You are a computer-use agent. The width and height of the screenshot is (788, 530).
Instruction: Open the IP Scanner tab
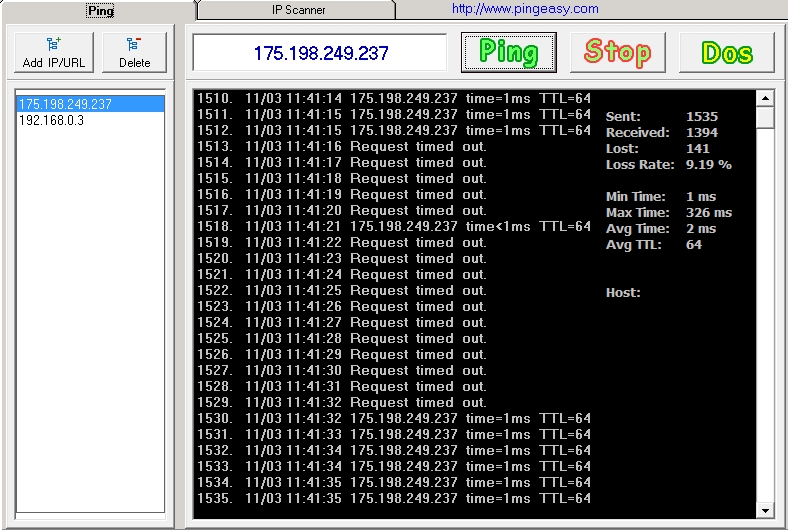[298, 10]
